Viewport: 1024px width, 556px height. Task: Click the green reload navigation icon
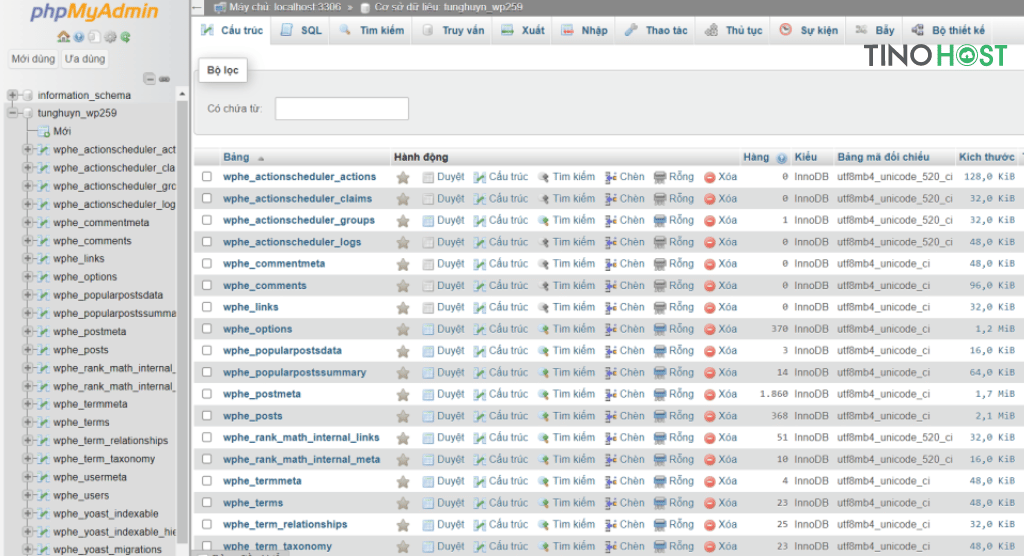[125, 37]
